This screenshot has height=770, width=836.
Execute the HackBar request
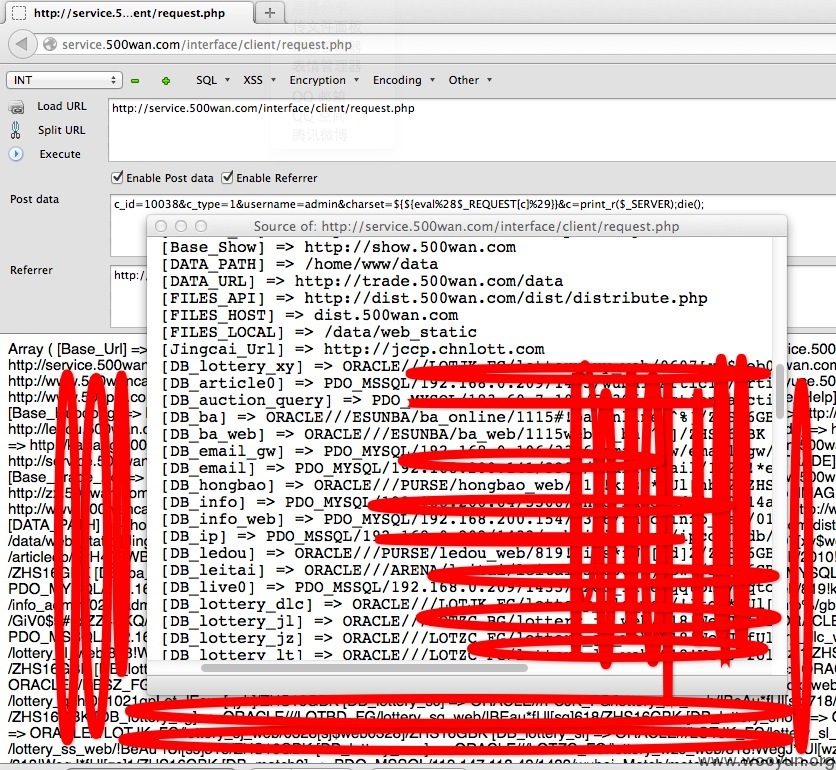pyautogui.click(x=60, y=154)
